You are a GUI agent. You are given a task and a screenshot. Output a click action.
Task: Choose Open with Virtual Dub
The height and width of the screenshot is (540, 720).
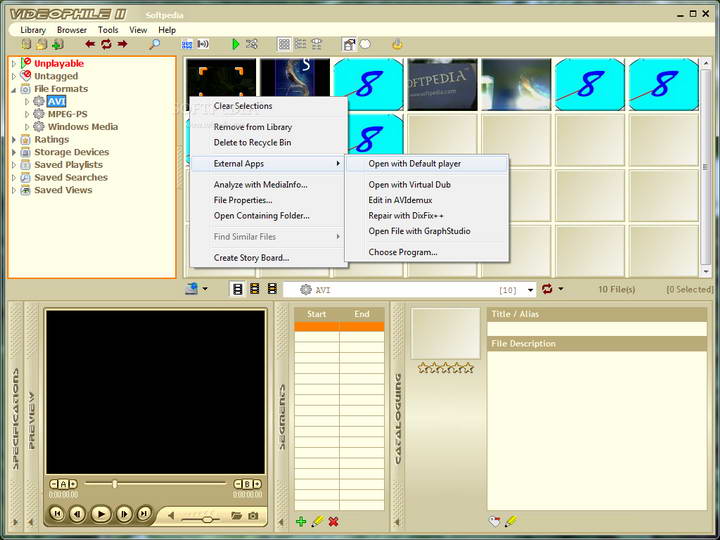tap(409, 185)
